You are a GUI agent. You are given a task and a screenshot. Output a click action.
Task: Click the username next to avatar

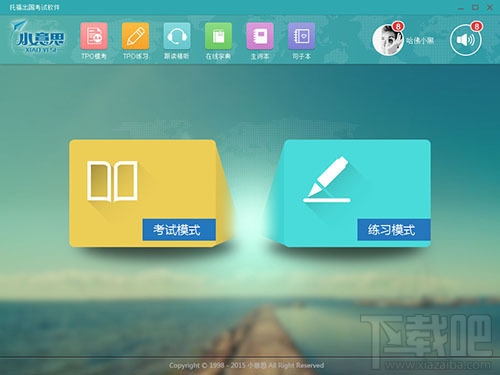(420, 41)
